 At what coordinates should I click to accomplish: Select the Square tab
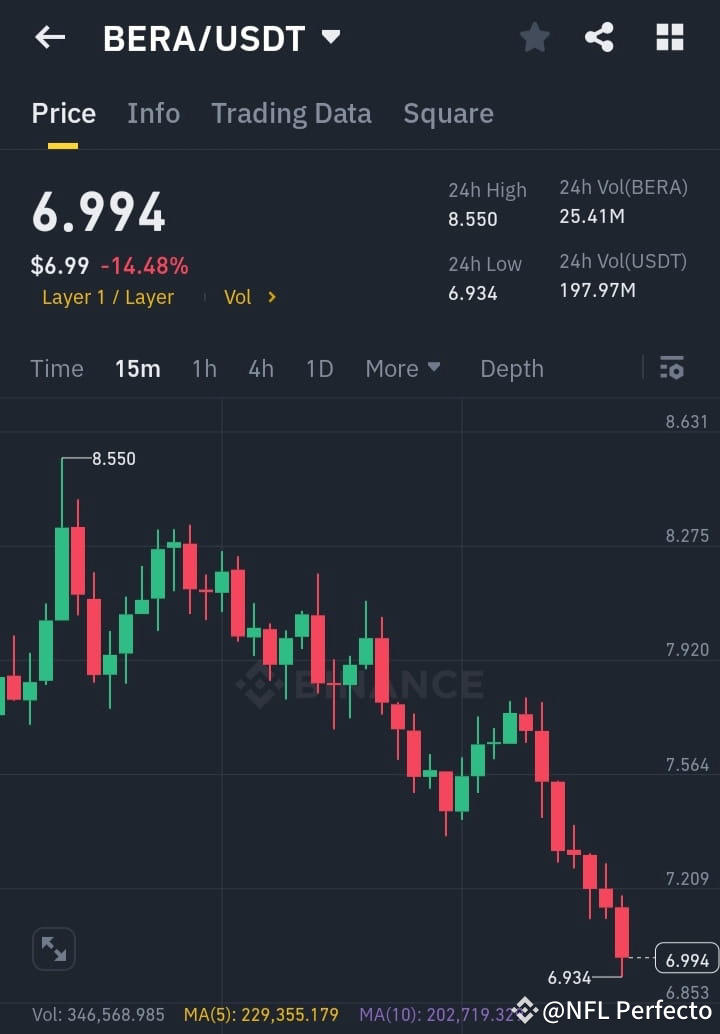(448, 113)
